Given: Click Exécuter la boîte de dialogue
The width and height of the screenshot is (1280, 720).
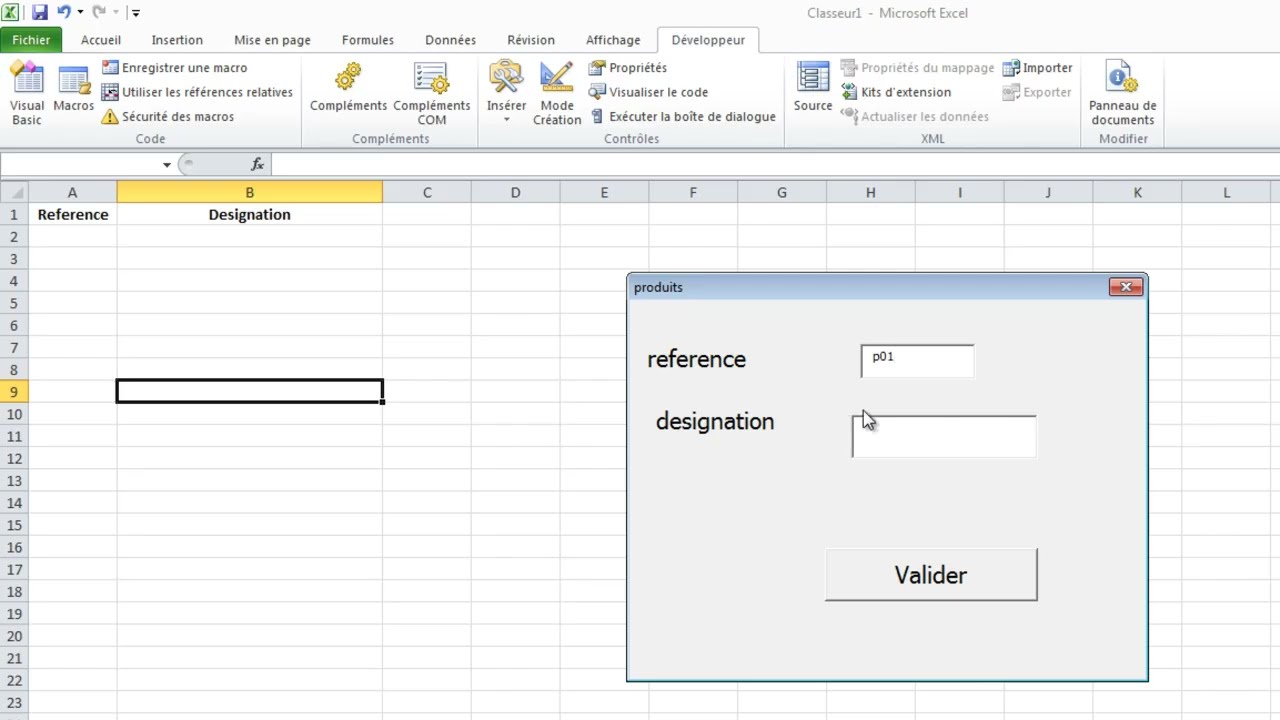Looking at the screenshot, I should (x=682, y=116).
